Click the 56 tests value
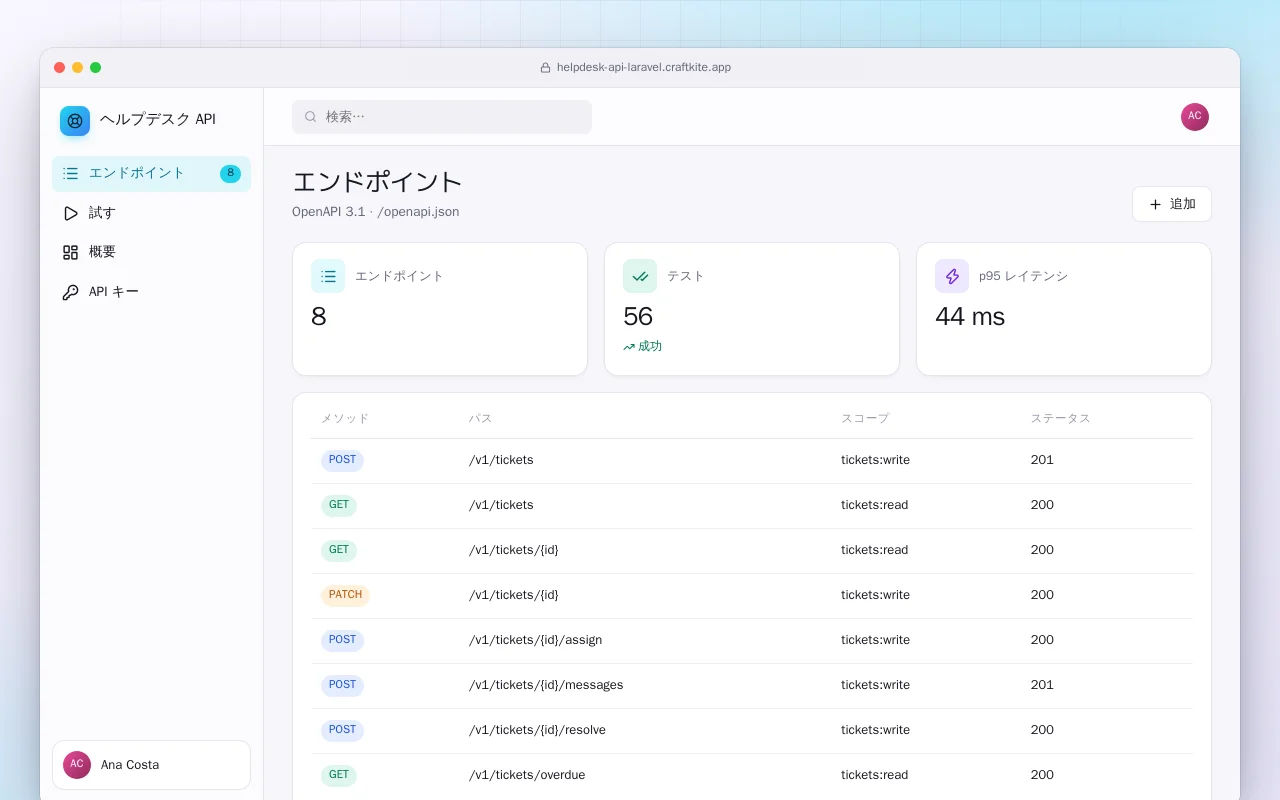 click(x=638, y=317)
